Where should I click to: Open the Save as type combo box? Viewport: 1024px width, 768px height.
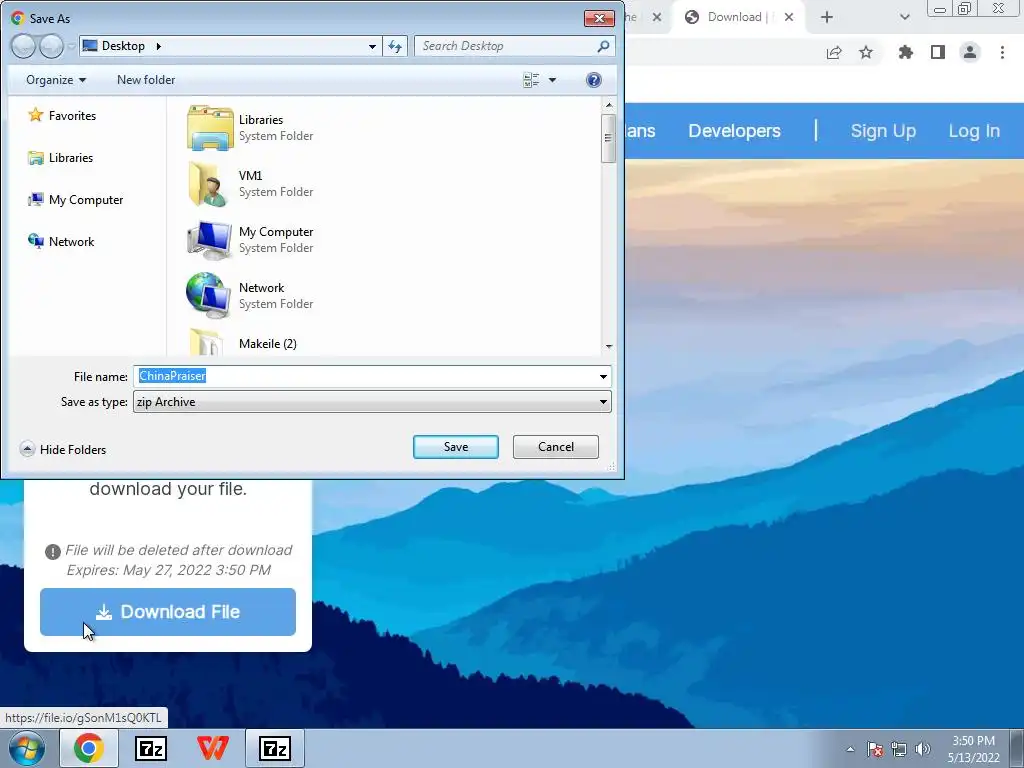[x=372, y=402]
